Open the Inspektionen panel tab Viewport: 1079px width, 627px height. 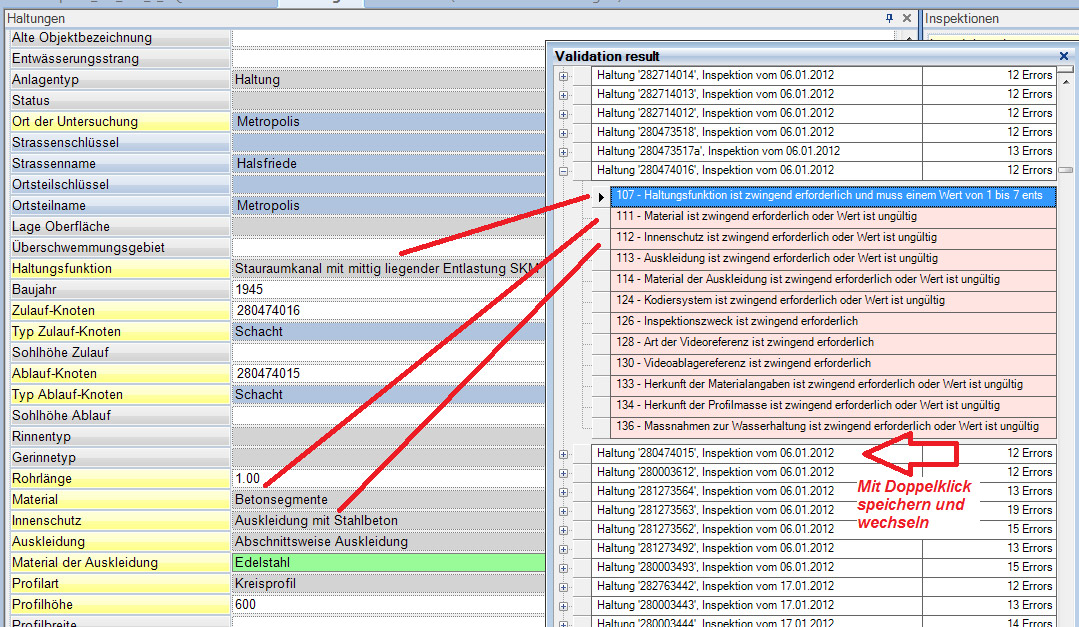[x=962, y=19]
